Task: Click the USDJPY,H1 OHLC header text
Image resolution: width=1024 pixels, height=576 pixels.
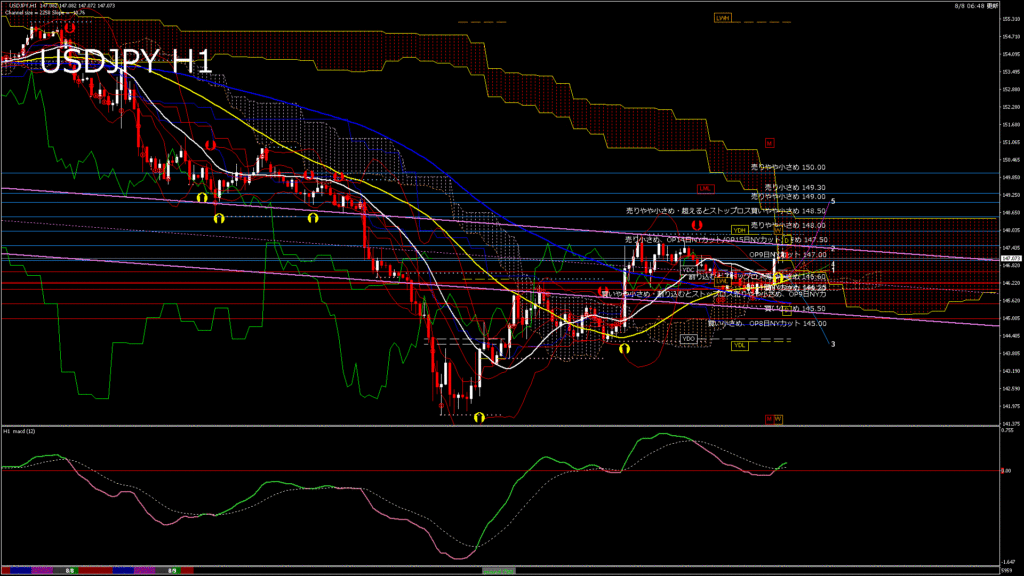Action: (62, 6)
